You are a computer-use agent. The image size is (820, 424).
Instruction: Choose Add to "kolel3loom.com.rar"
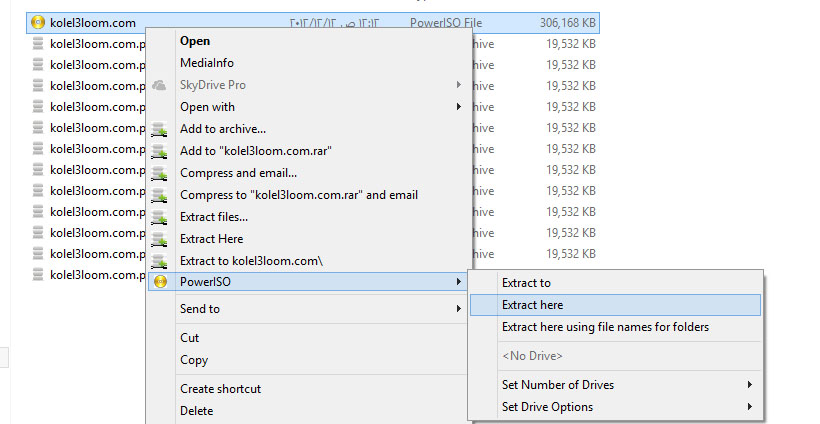(256, 151)
